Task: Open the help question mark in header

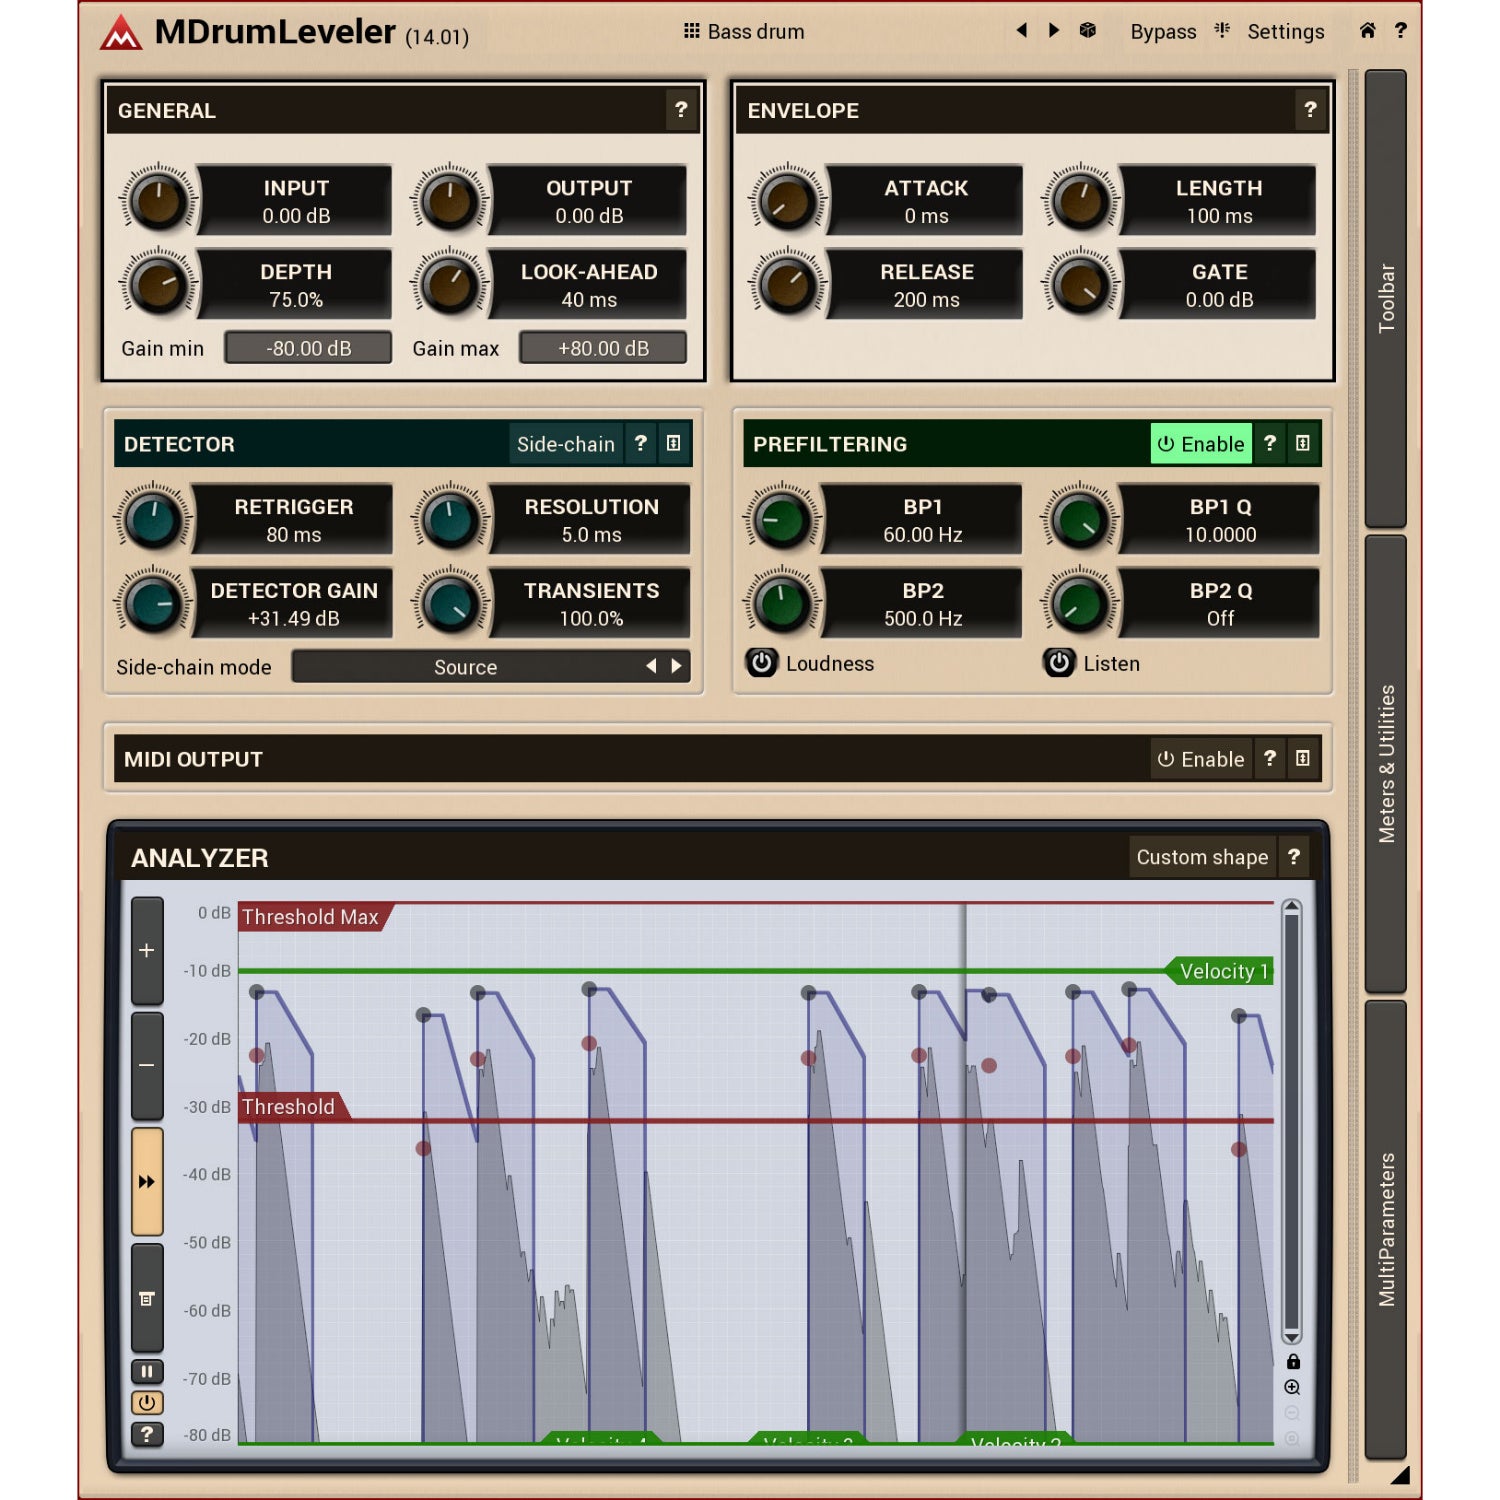Action: tap(1400, 31)
